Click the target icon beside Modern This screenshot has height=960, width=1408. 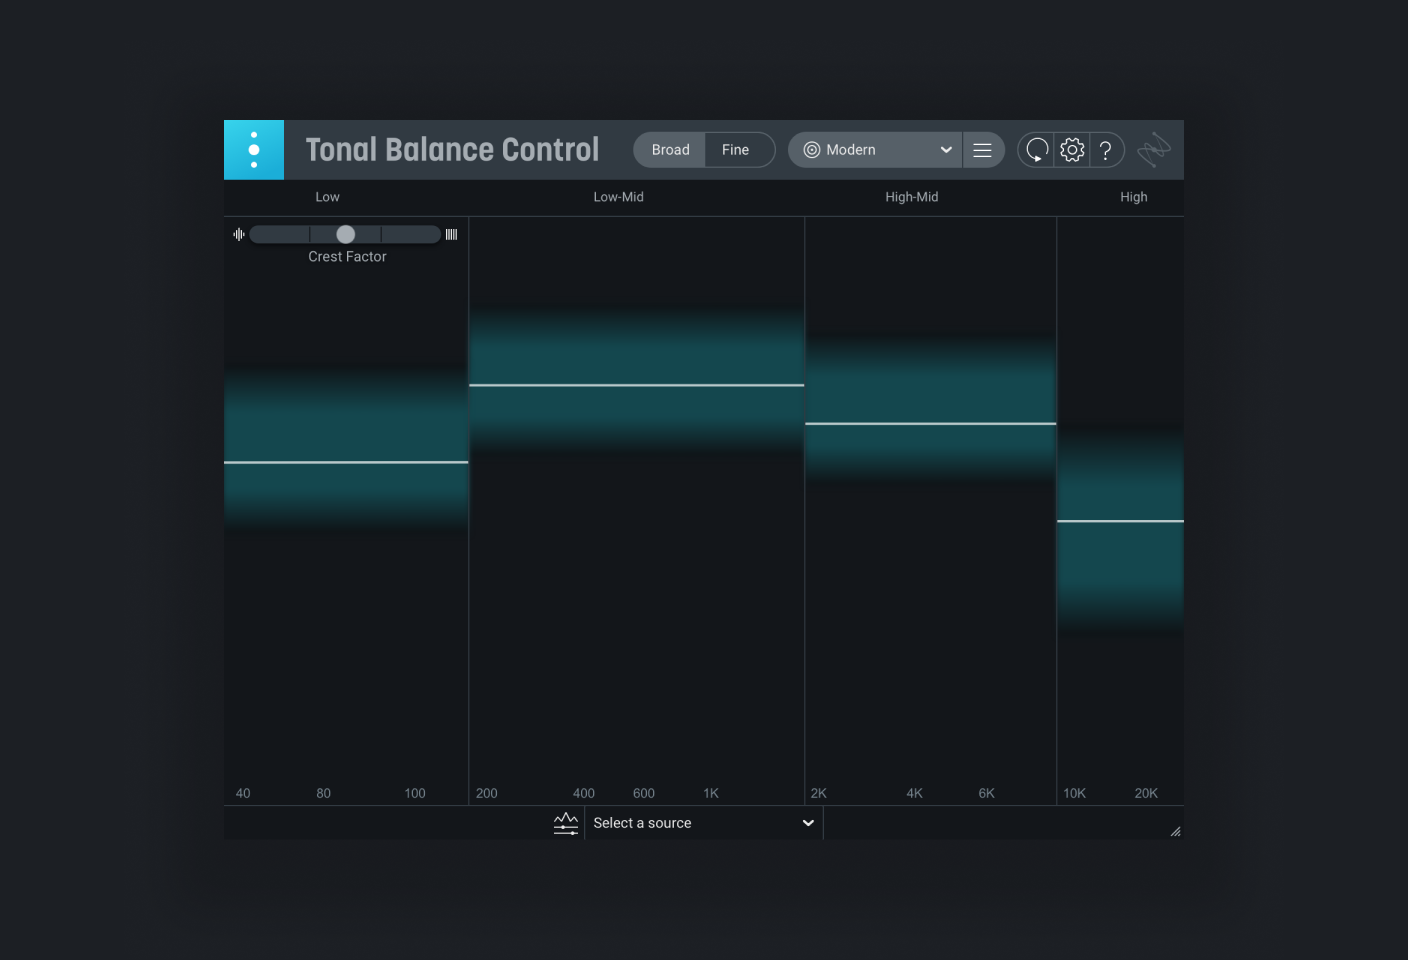[x=812, y=150]
